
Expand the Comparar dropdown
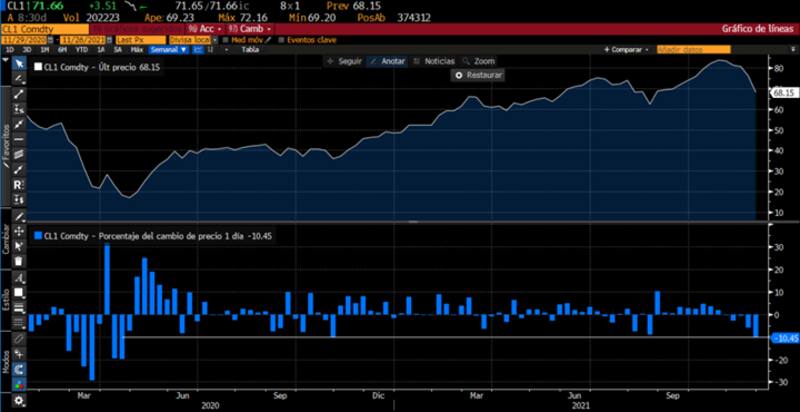click(x=628, y=49)
